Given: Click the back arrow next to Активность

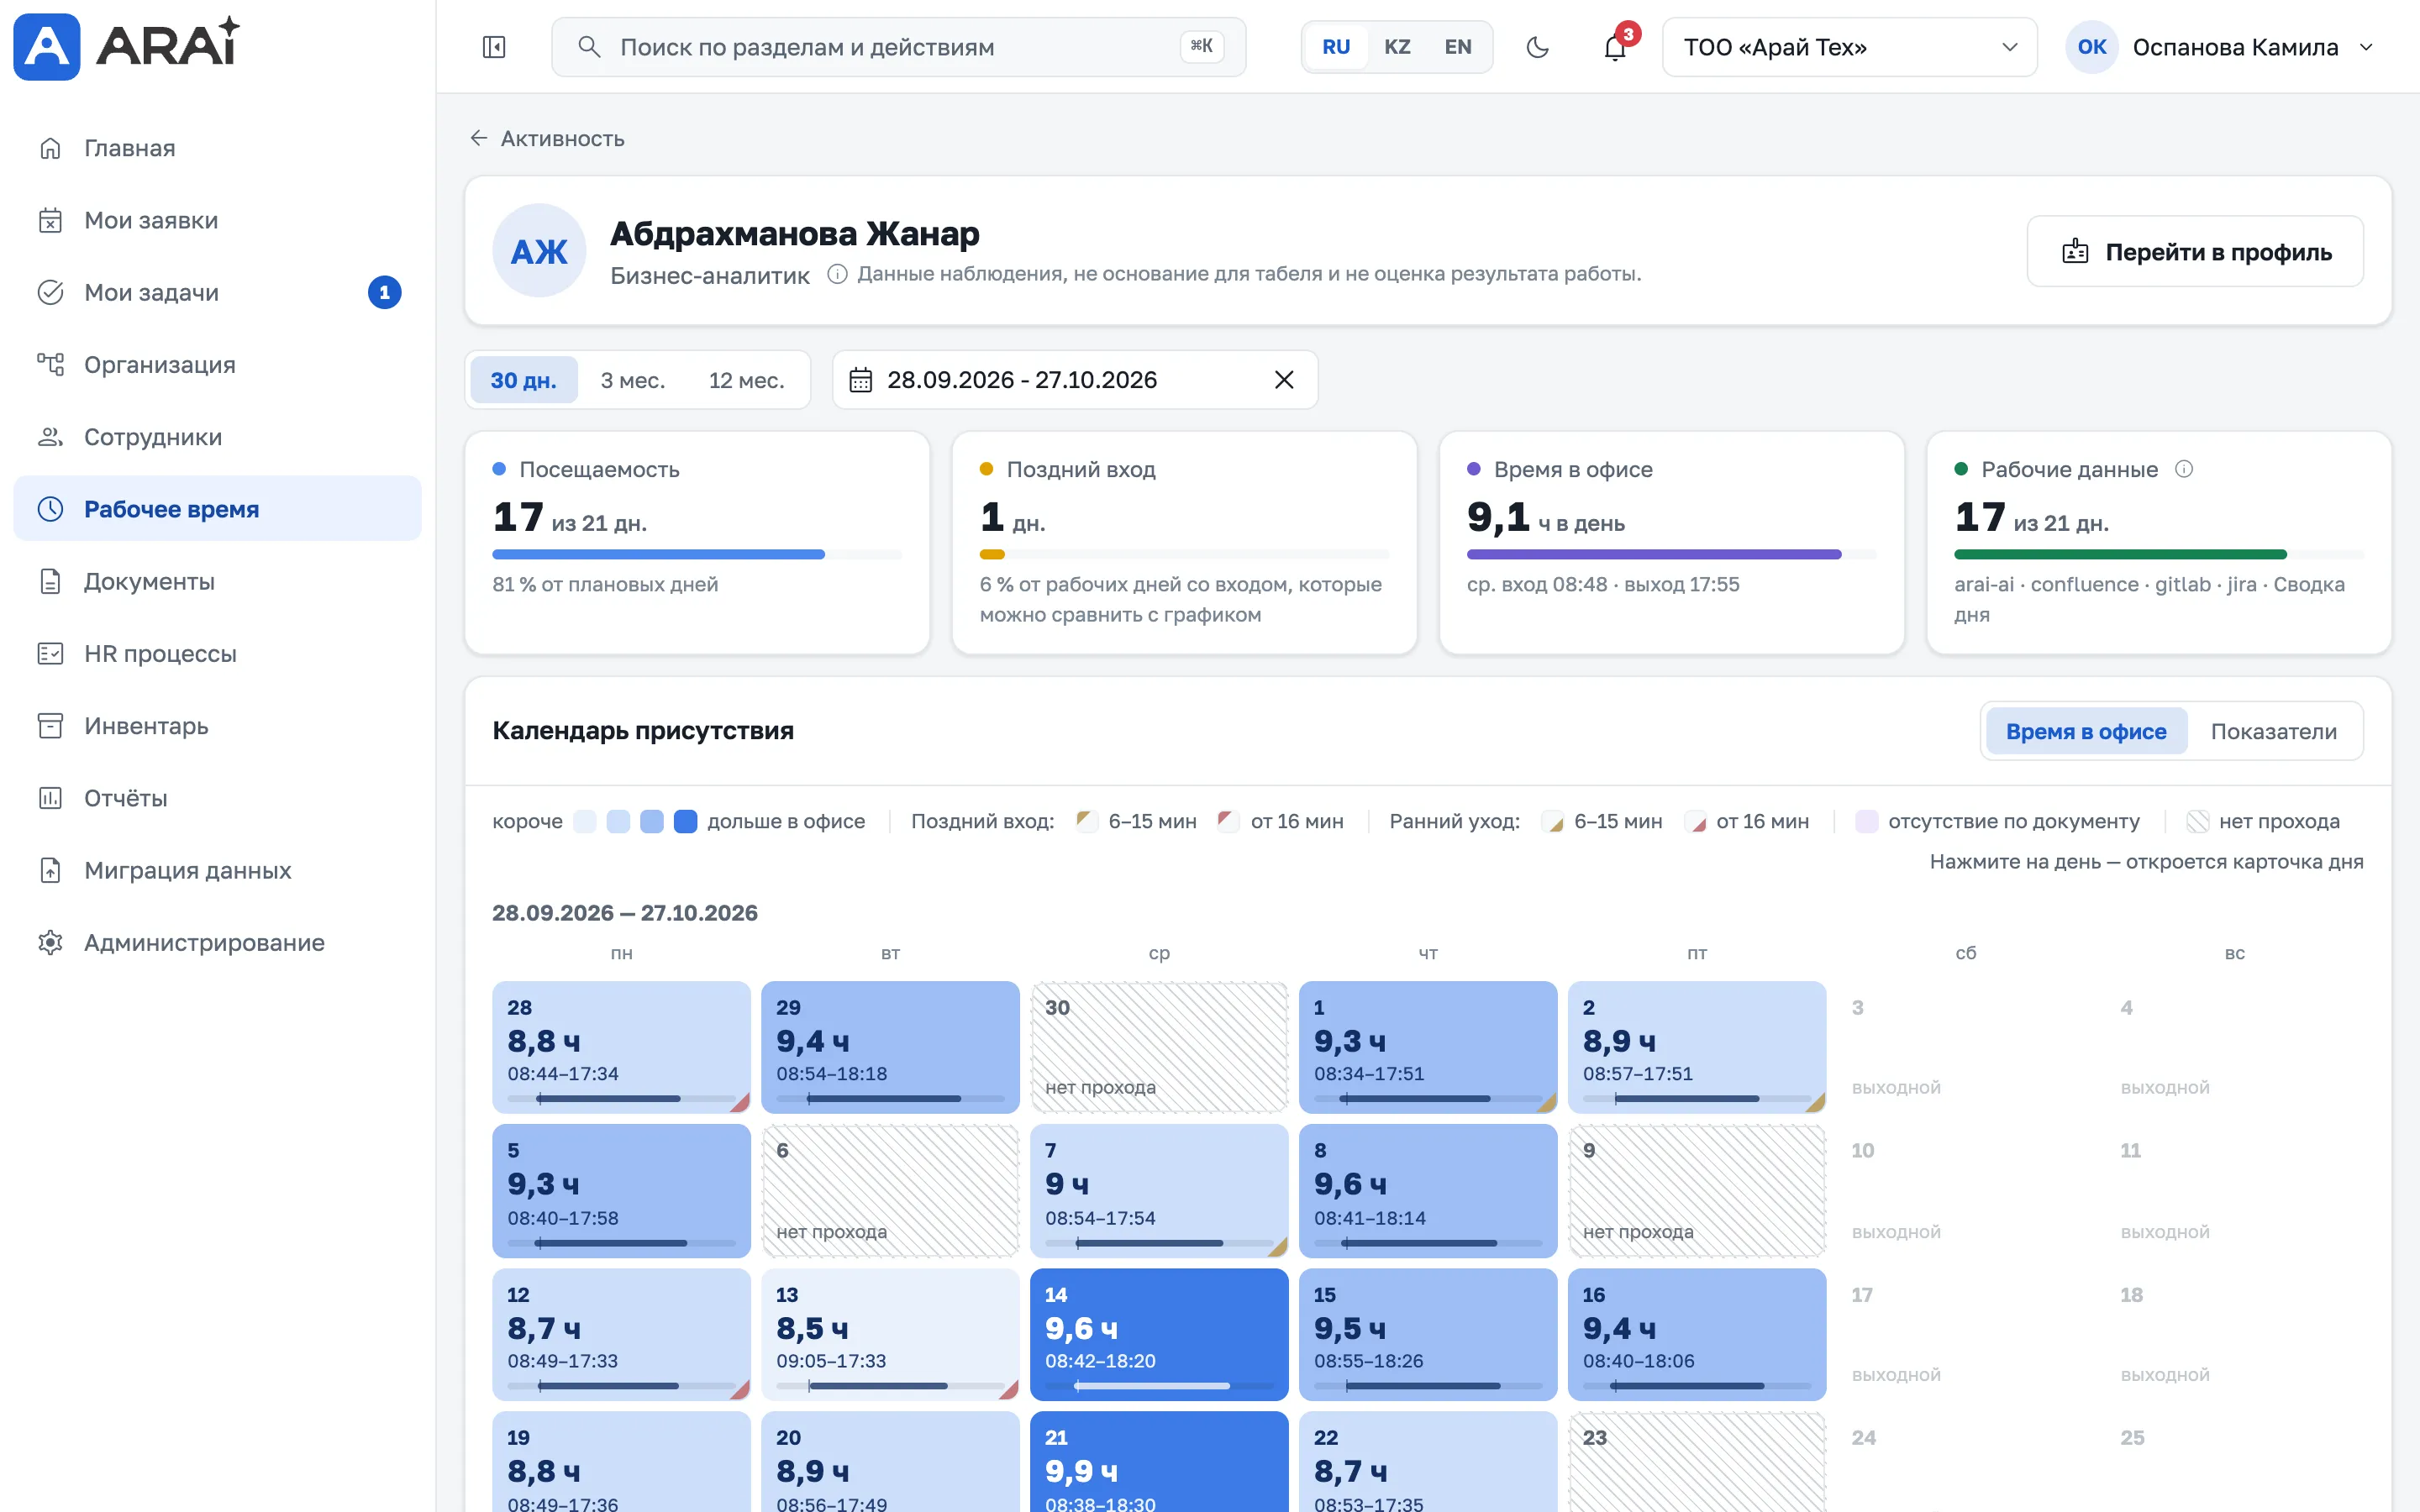Looking at the screenshot, I should point(479,138).
